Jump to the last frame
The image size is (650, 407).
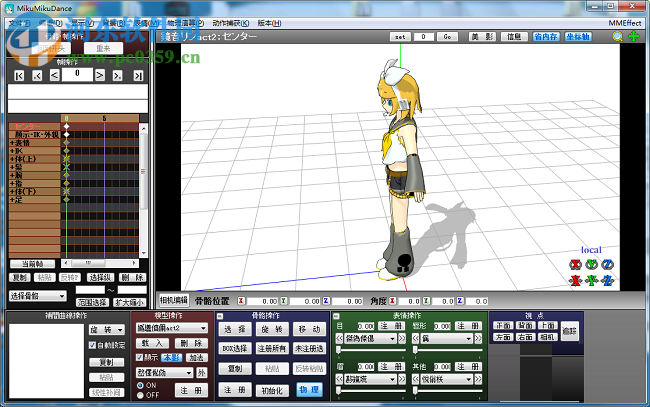(138, 75)
